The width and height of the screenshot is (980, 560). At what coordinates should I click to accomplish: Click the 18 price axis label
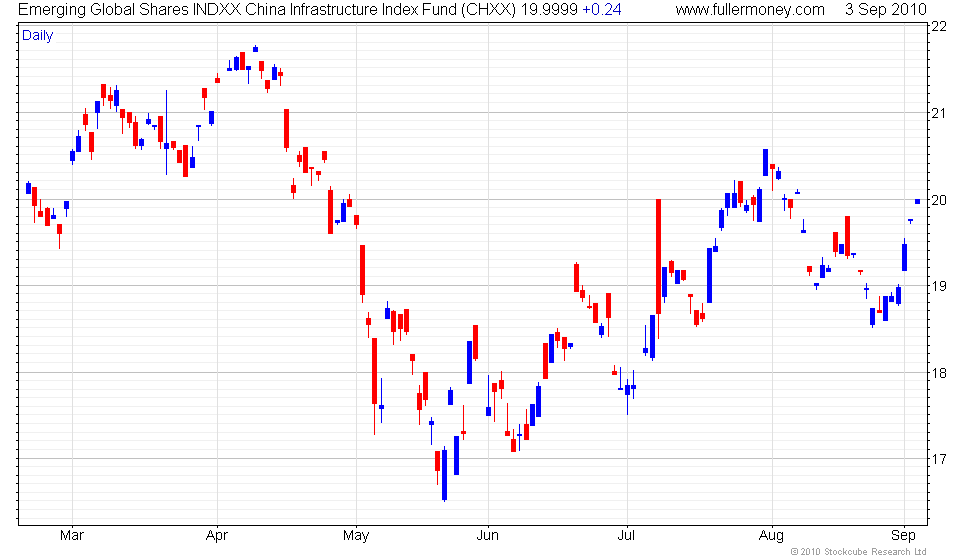point(939,373)
